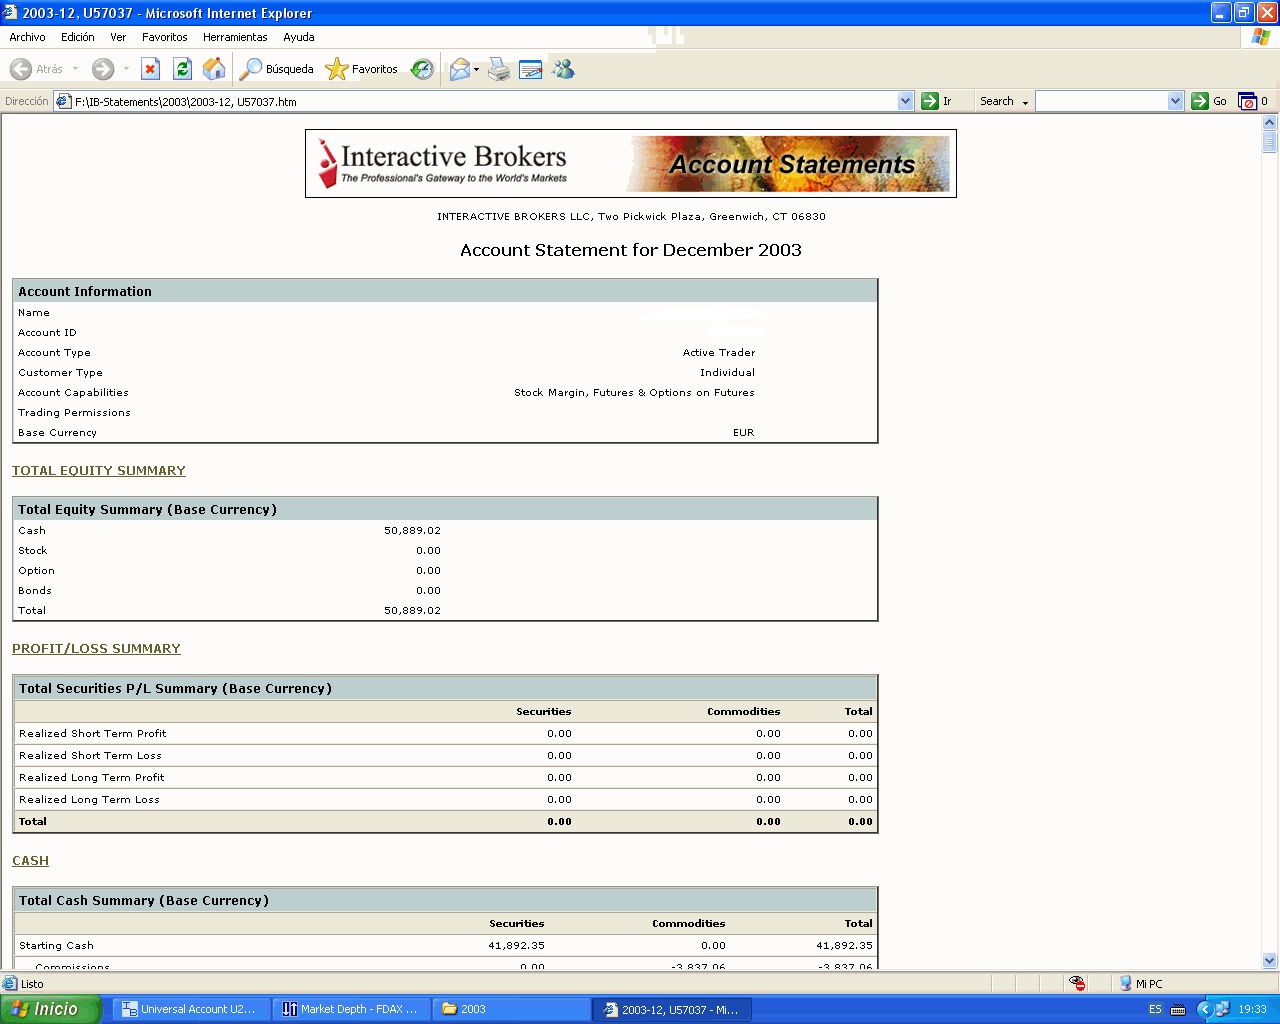
Task: Expand the address bar dropdown
Action: pyautogui.click(x=906, y=101)
